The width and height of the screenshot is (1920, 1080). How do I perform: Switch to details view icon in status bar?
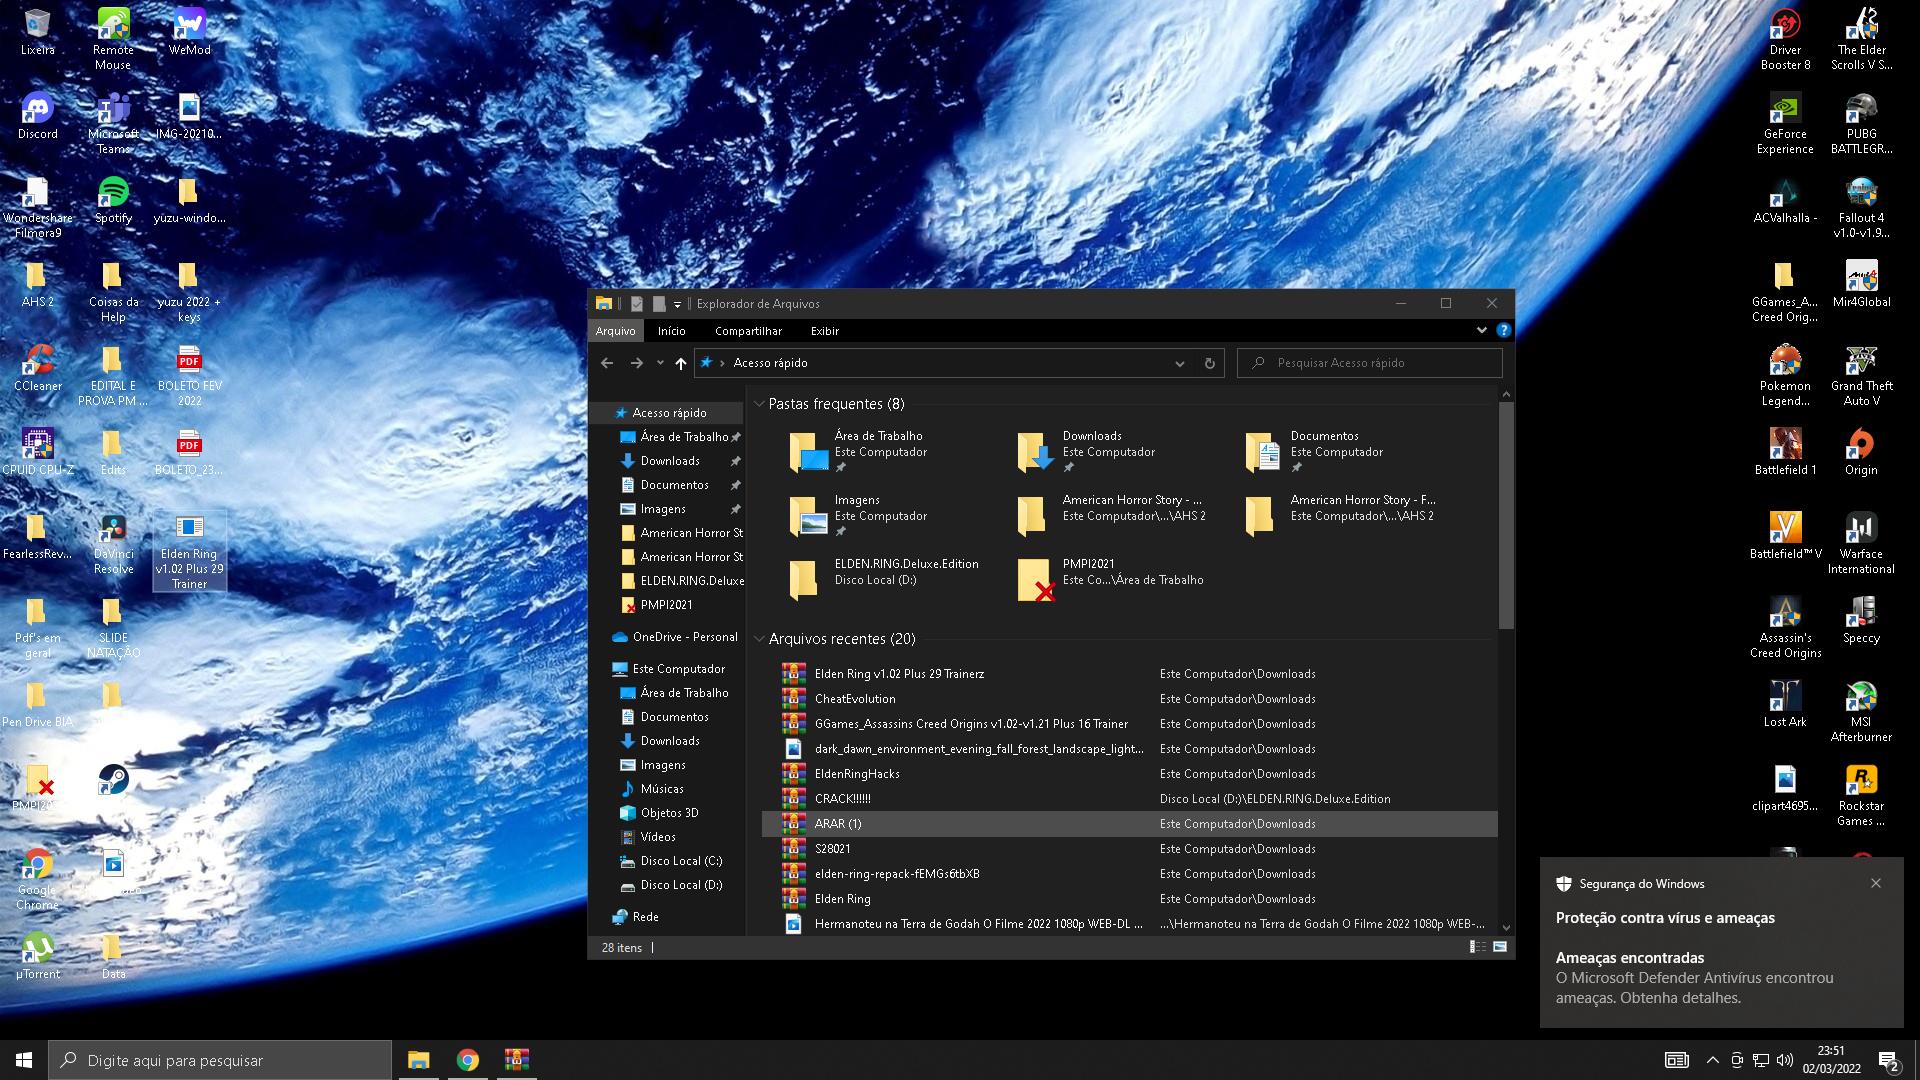(1477, 947)
